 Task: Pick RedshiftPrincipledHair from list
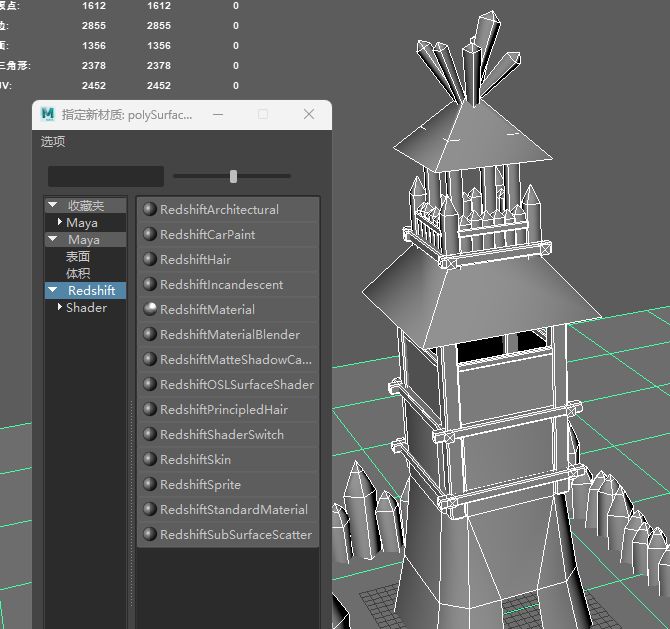click(x=228, y=409)
